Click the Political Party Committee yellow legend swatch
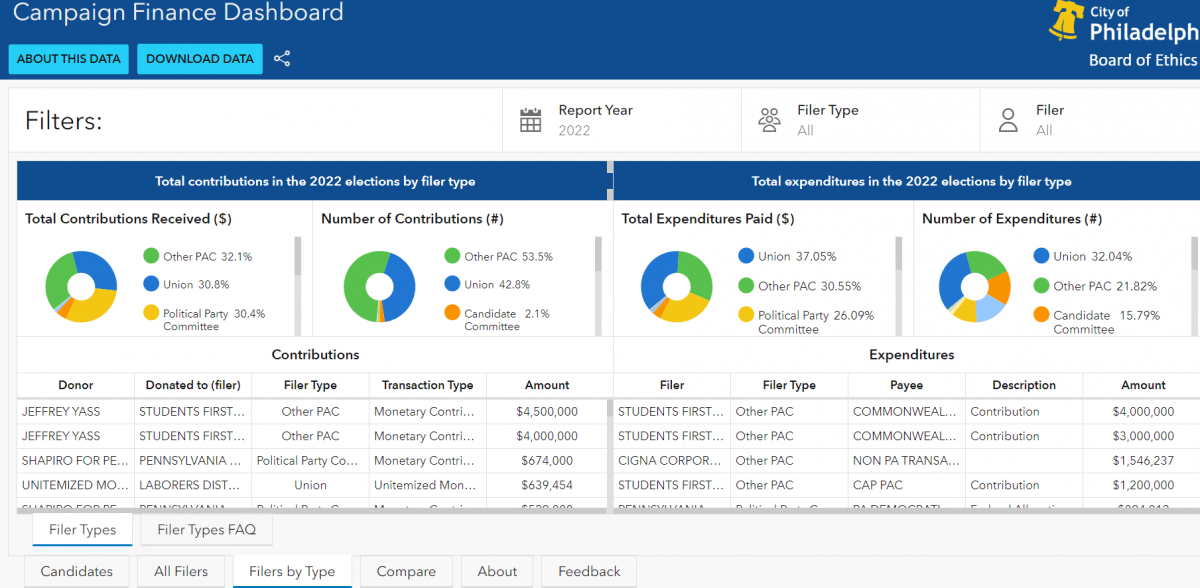The height and width of the screenshot is (588, 1200). pyautogui.click(x=152, y=314)
